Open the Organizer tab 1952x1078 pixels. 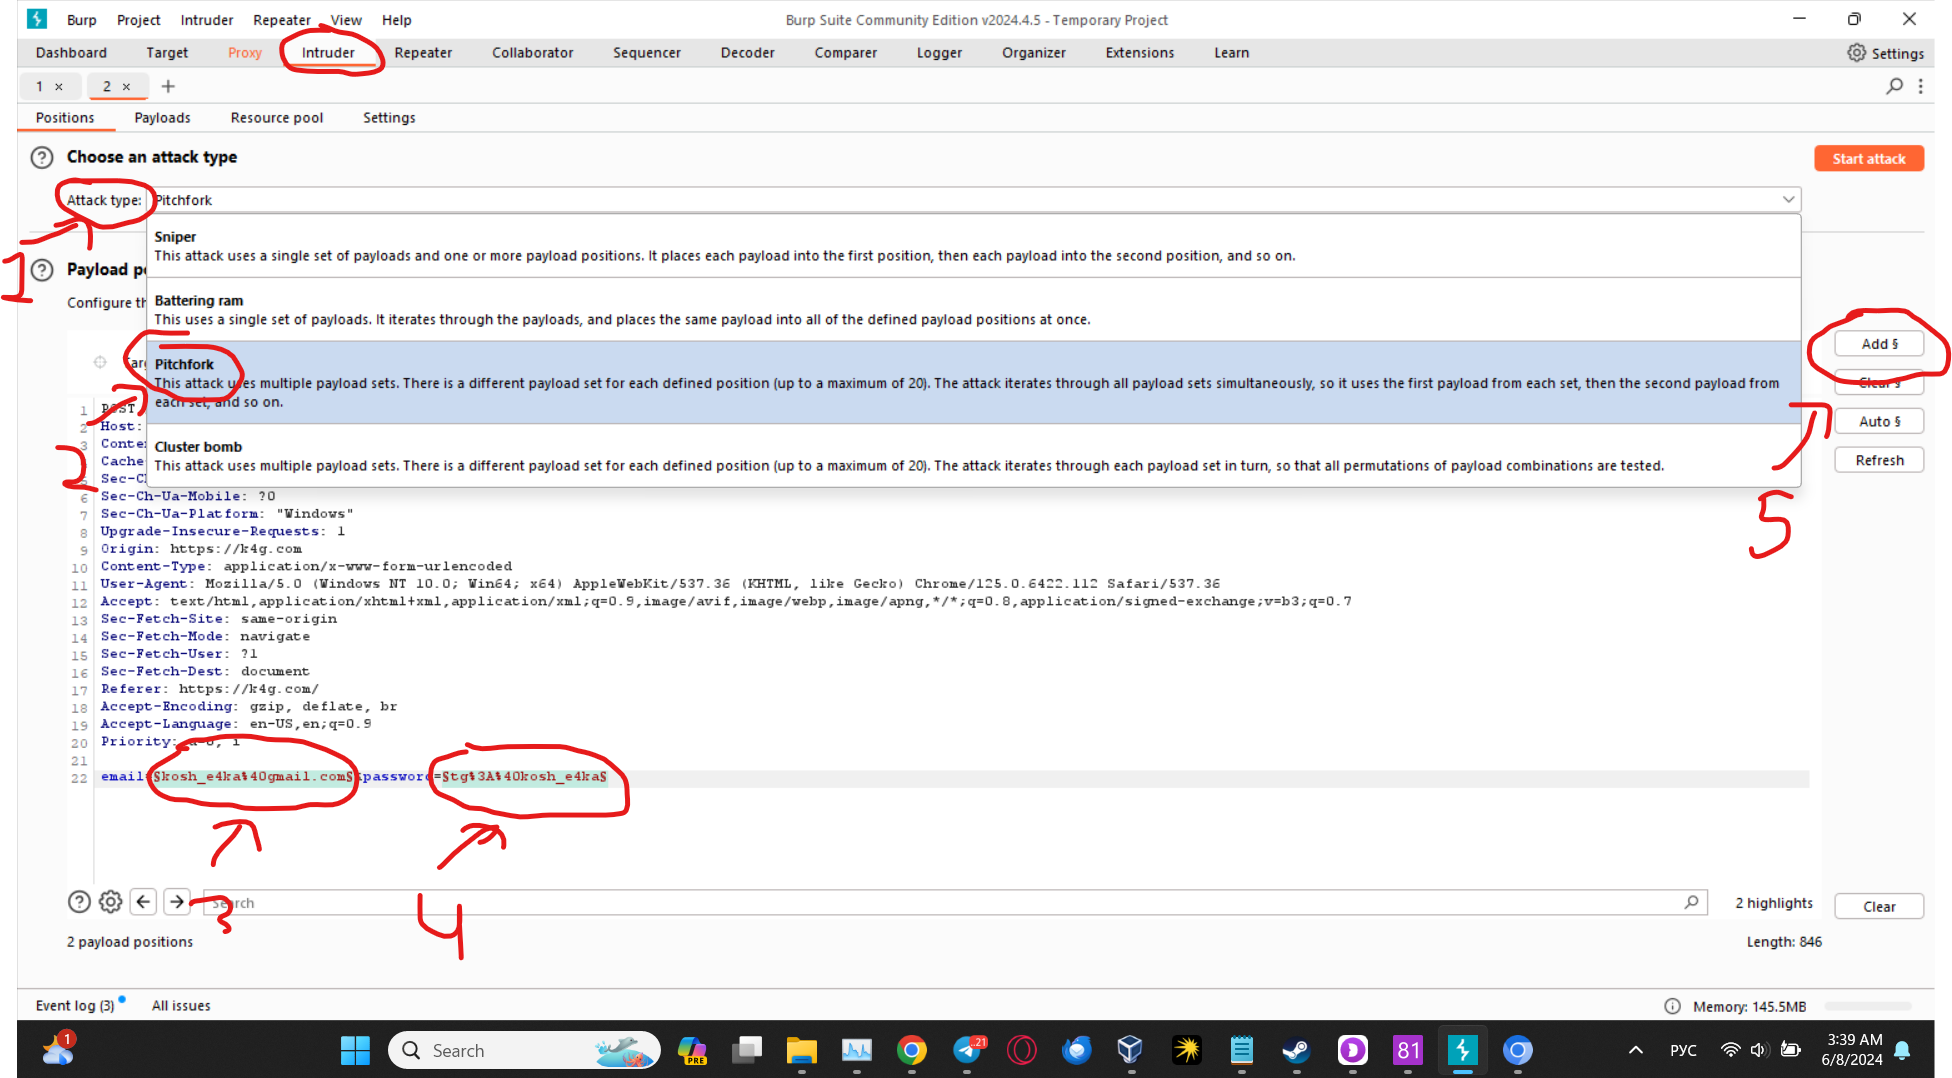point(1034,53)
